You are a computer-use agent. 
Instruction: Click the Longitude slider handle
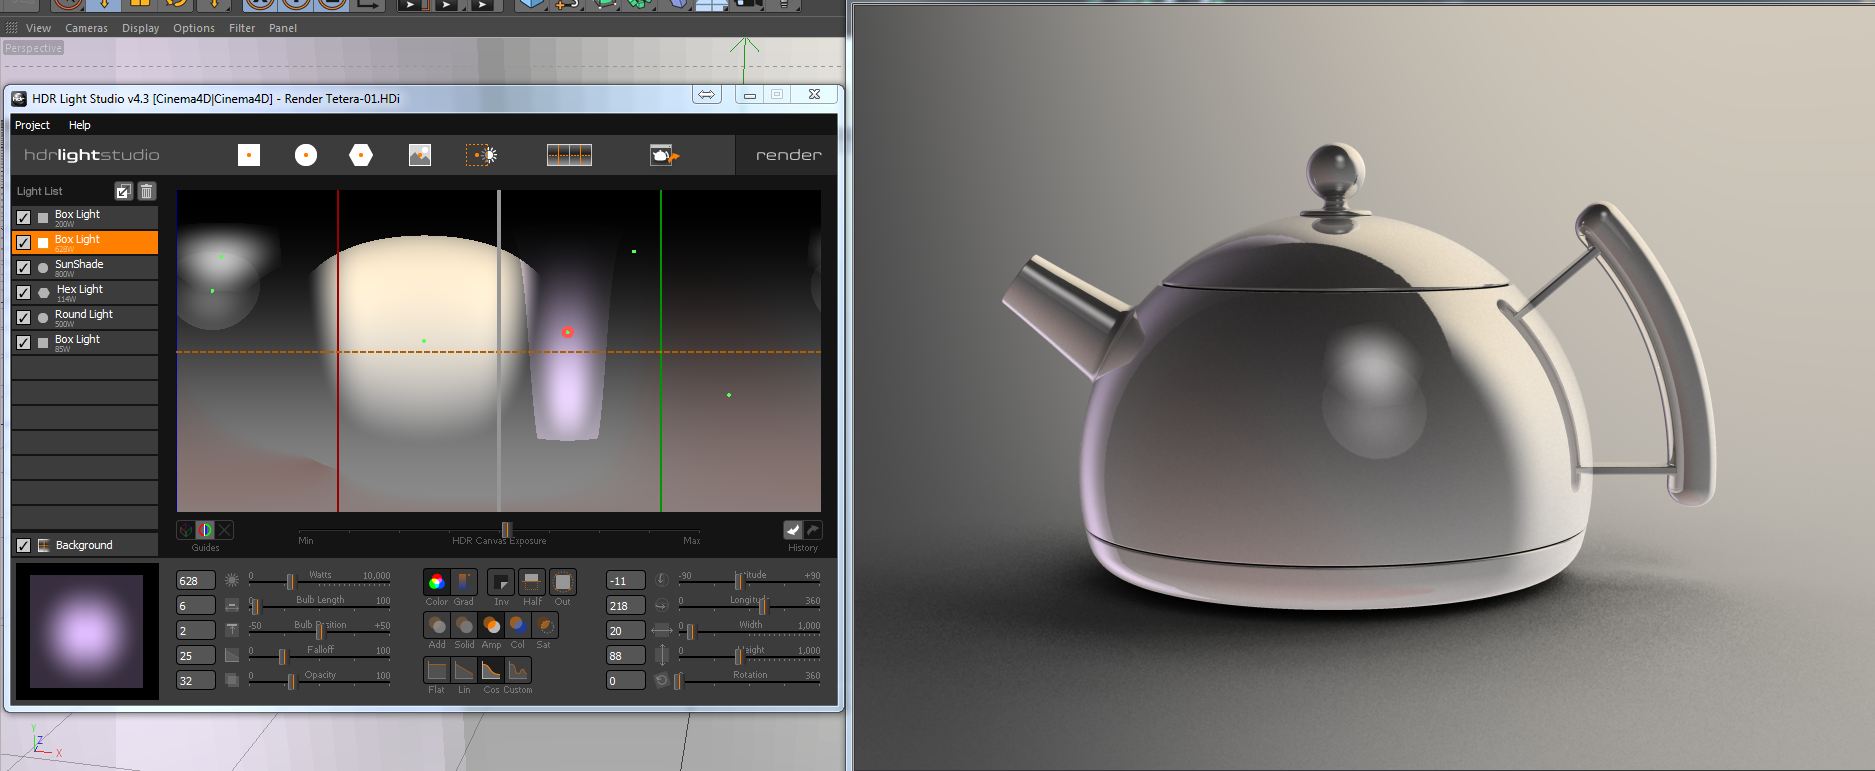[763, 607]
